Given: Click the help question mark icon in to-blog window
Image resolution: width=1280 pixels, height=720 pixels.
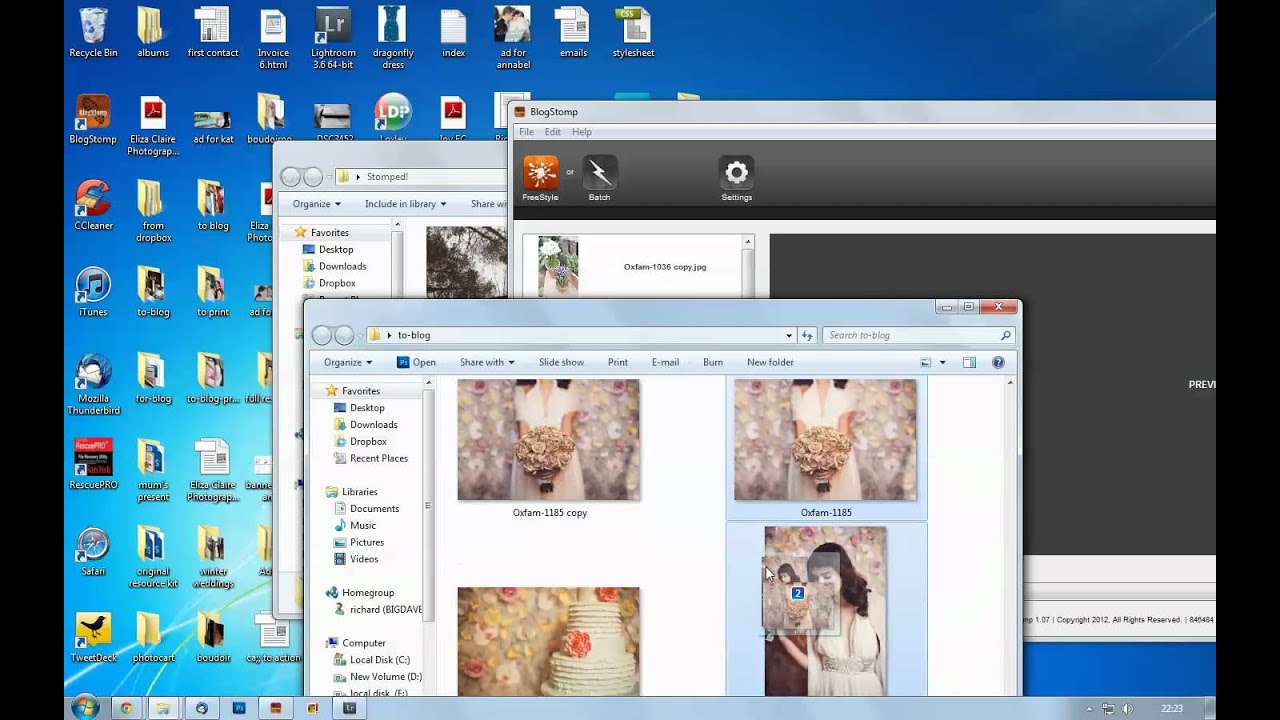Looking at the screenshot, I should pos(997,362).
